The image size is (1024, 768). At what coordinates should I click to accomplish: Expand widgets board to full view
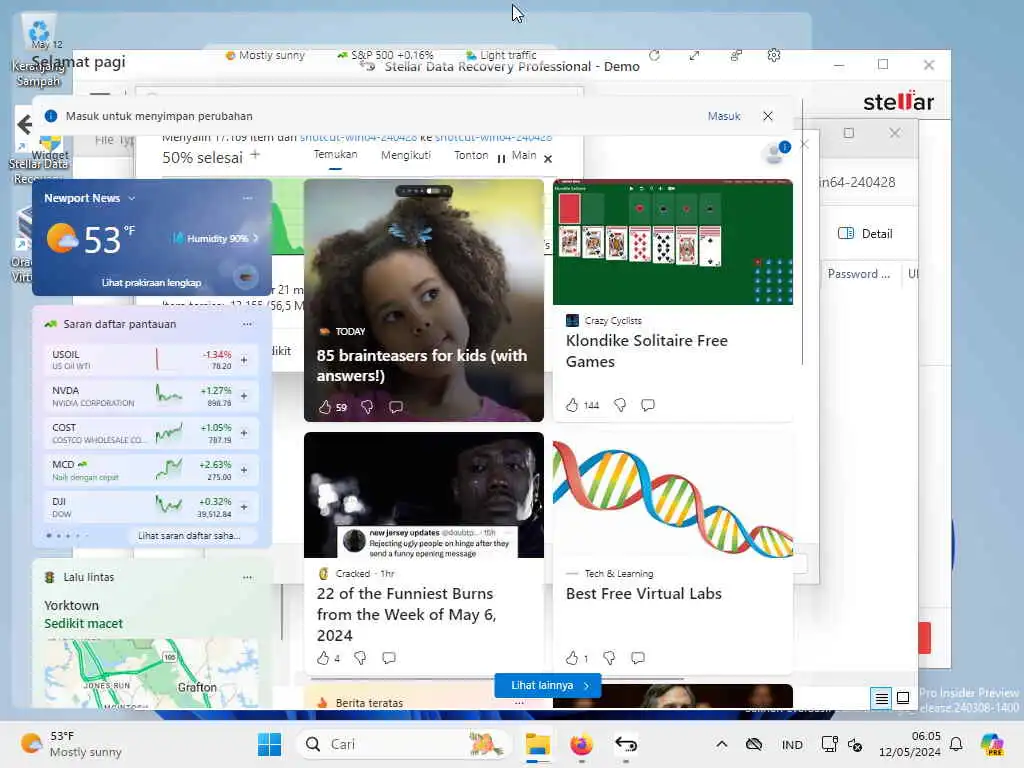coord(694,56)
